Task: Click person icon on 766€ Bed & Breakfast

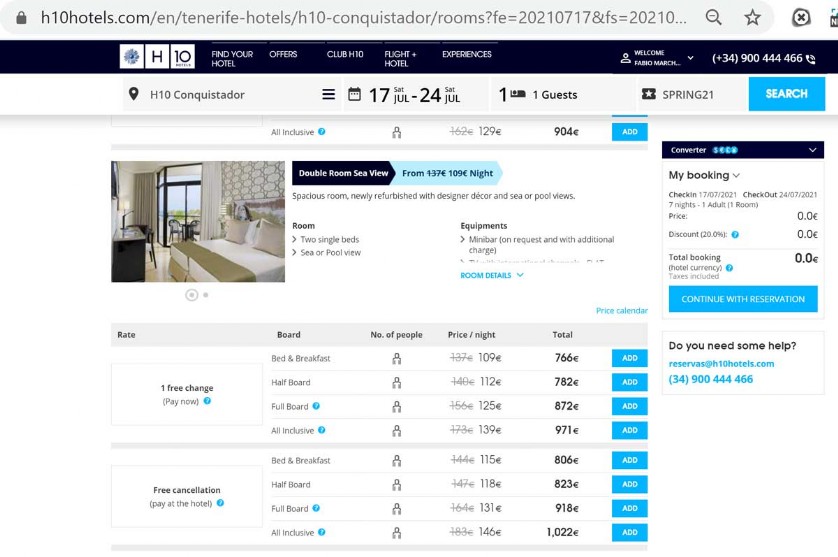Action: click(397, 359)
